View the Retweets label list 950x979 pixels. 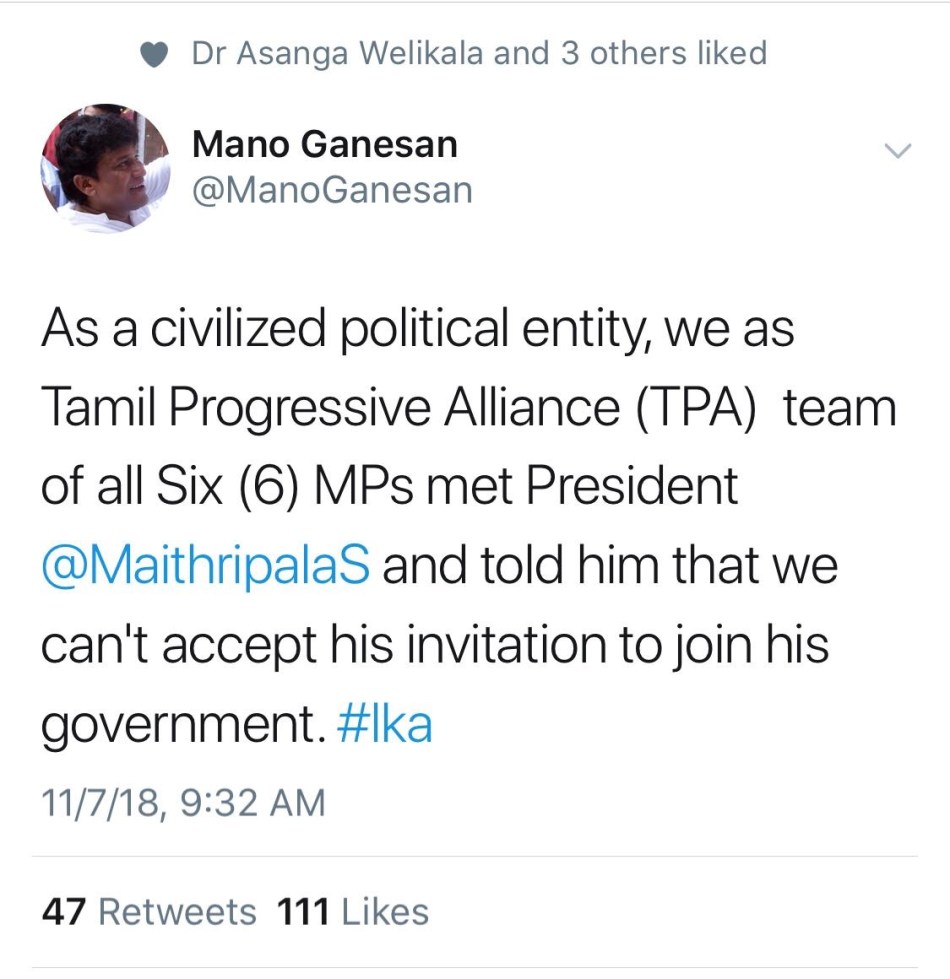coord(178,912)
